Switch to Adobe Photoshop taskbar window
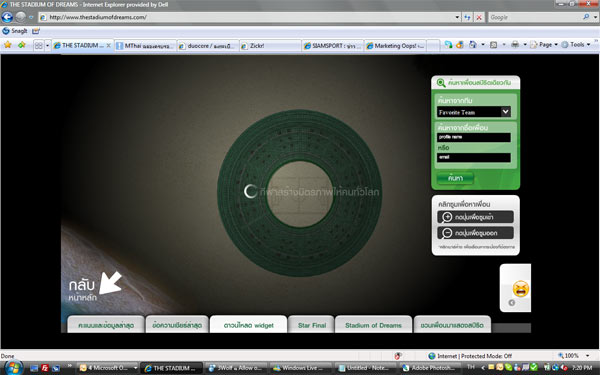The height and width of the screenshot is (375, 600). [430, 368]
